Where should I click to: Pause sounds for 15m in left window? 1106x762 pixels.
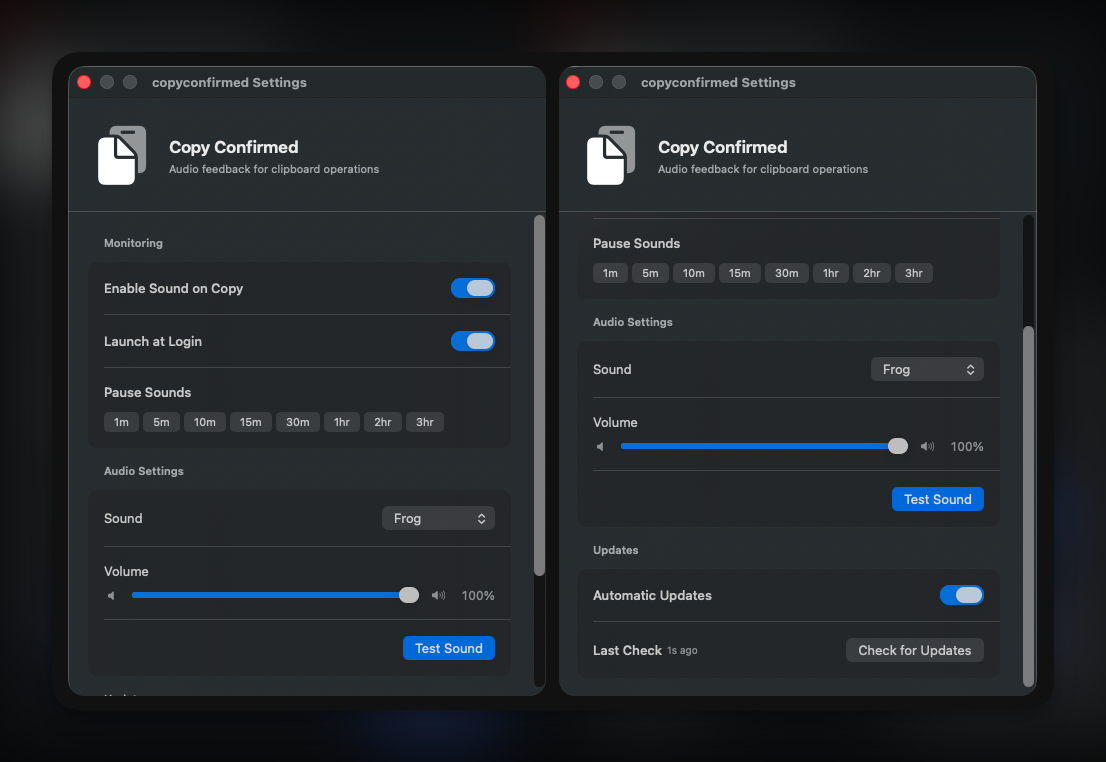[250, 422]
